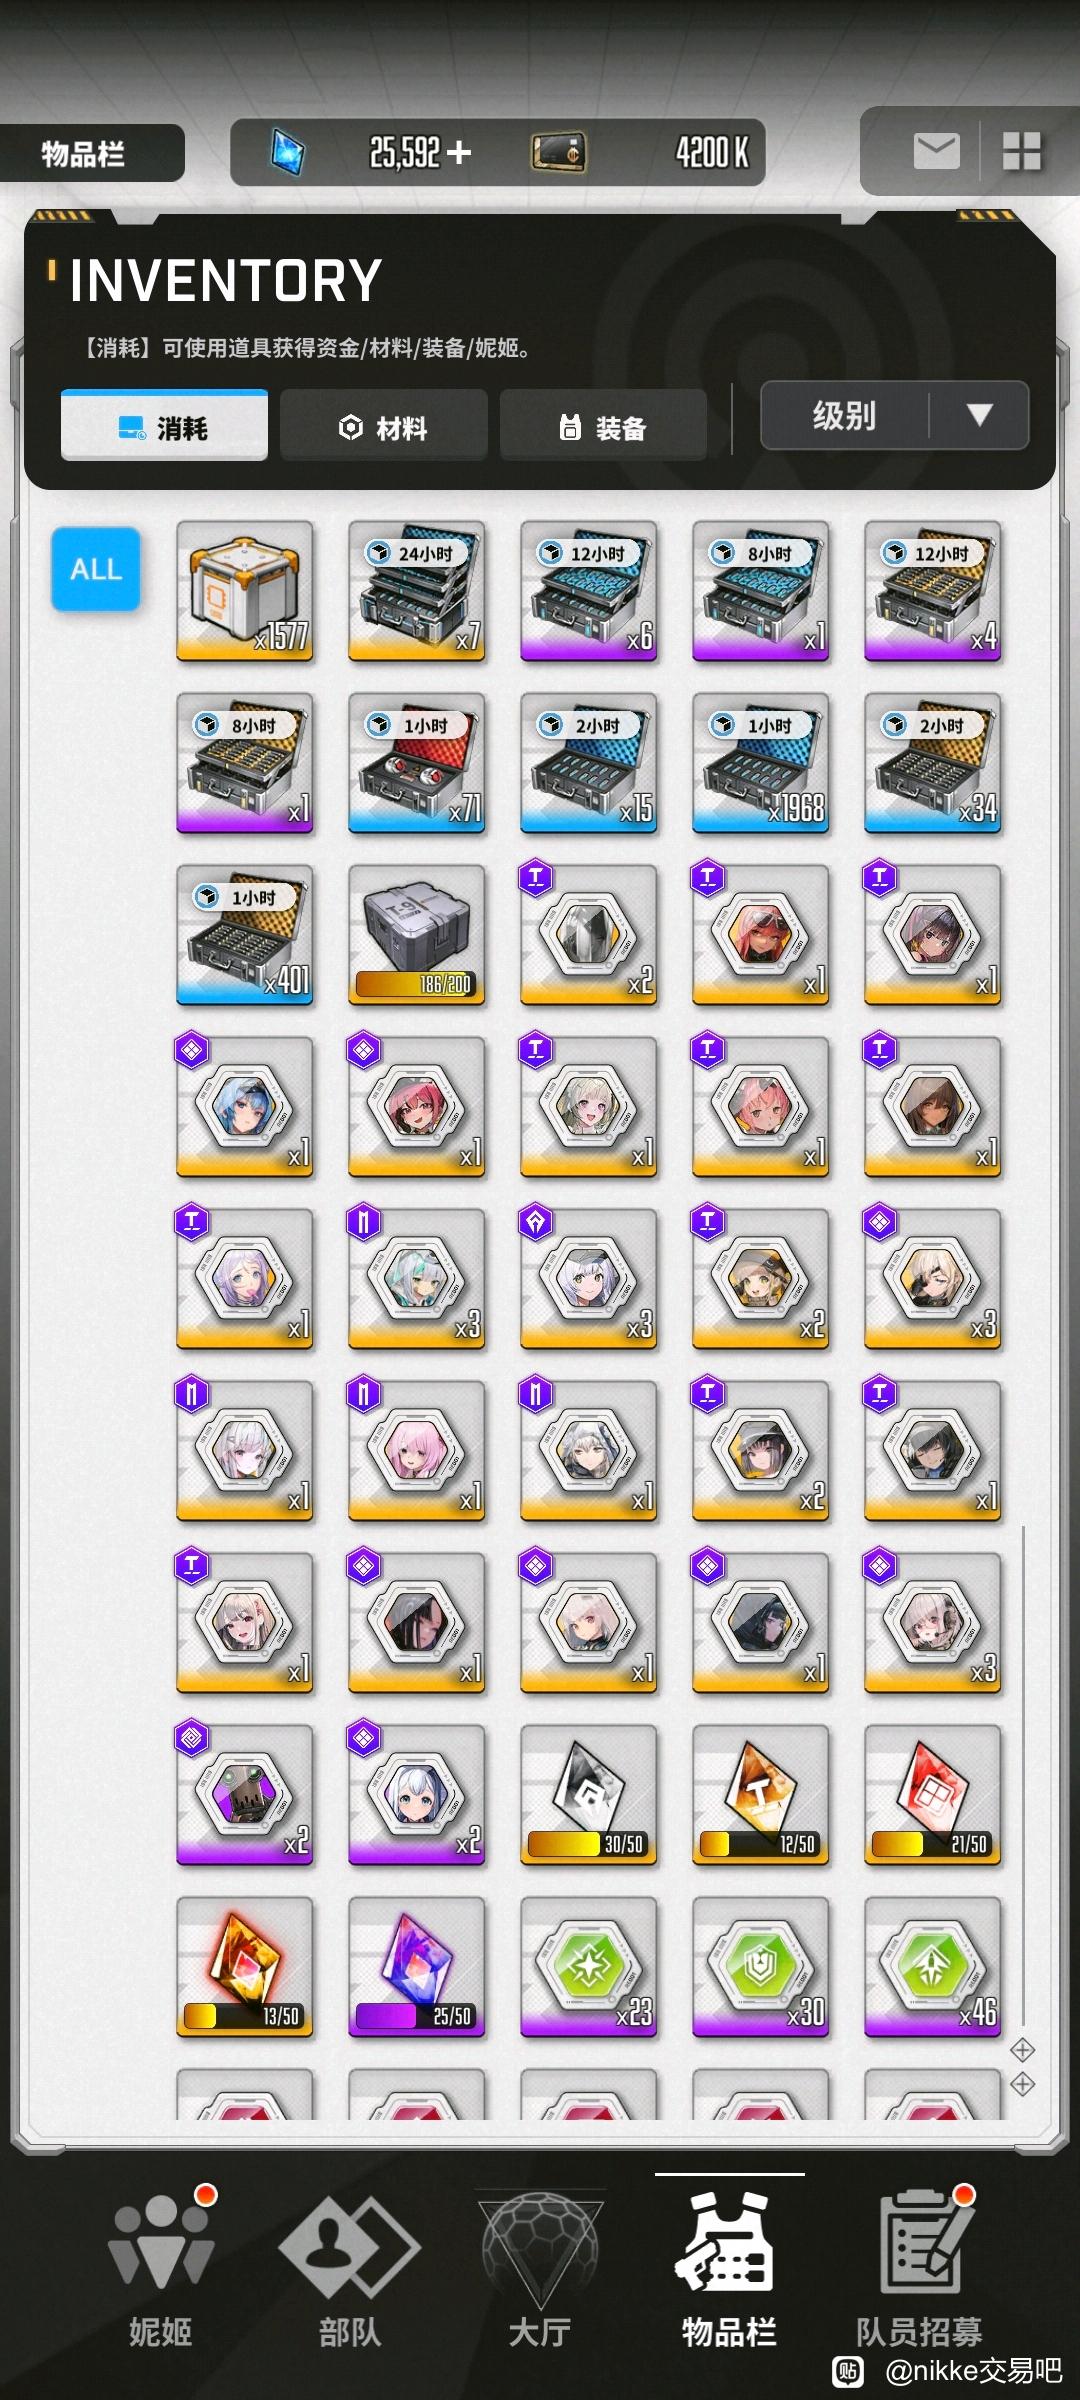
Task: Select the 消耗 tab
Action: [x=164, y=427]
